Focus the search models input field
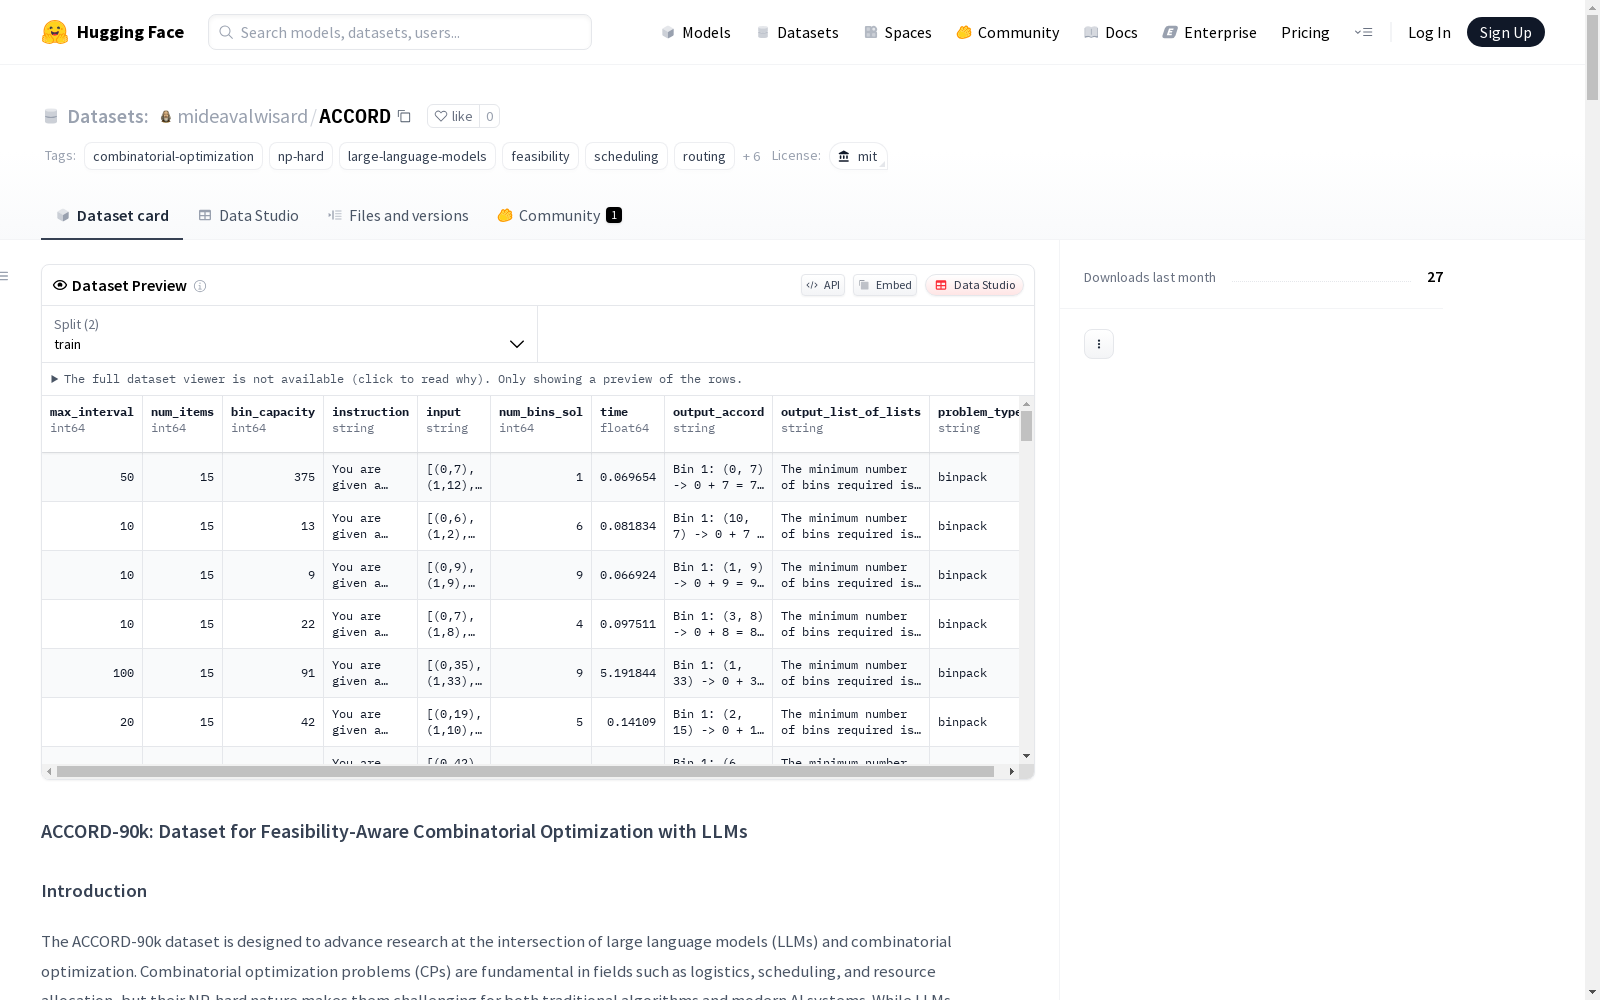 click(x=400, y=32)
